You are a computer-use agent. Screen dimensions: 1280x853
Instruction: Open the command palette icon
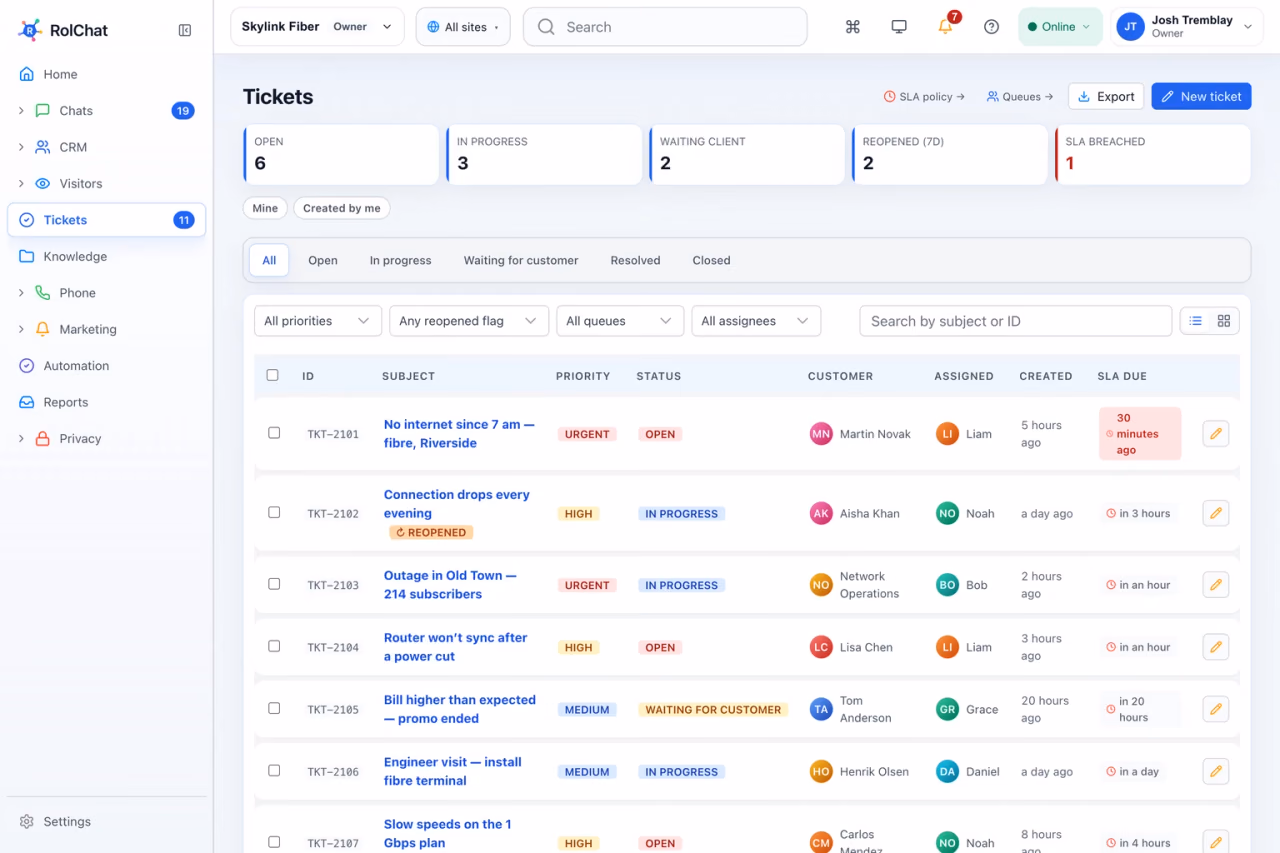pyautogui.click(x=853, y=27)
